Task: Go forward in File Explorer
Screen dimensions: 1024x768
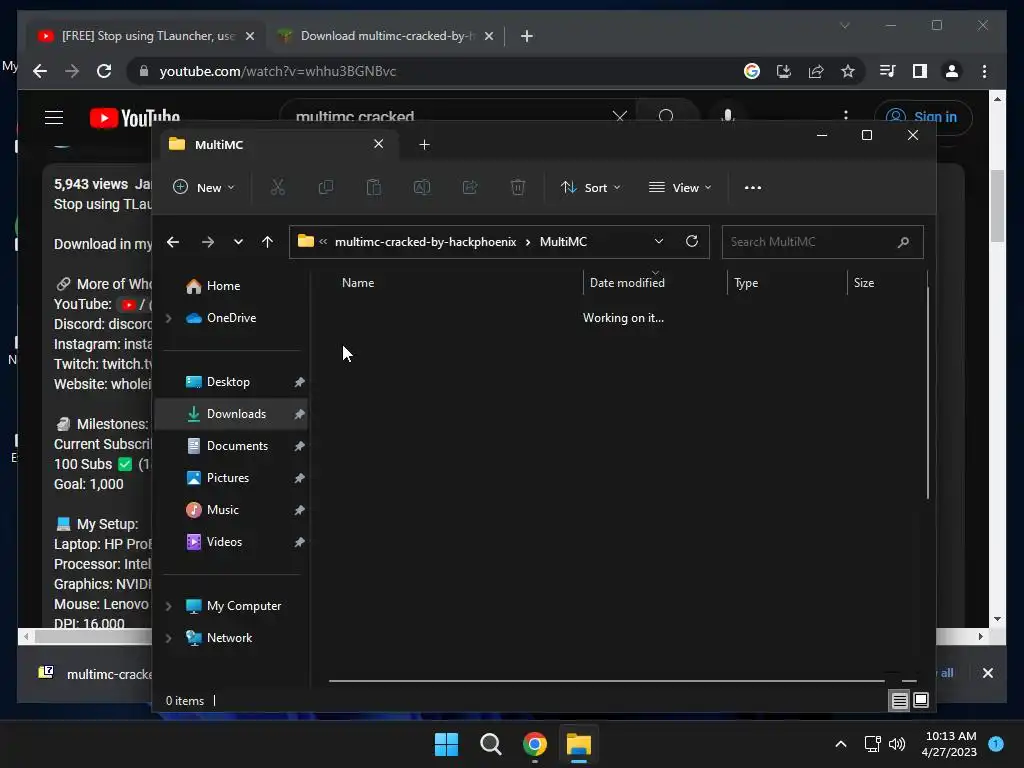Action: [208, 242]
